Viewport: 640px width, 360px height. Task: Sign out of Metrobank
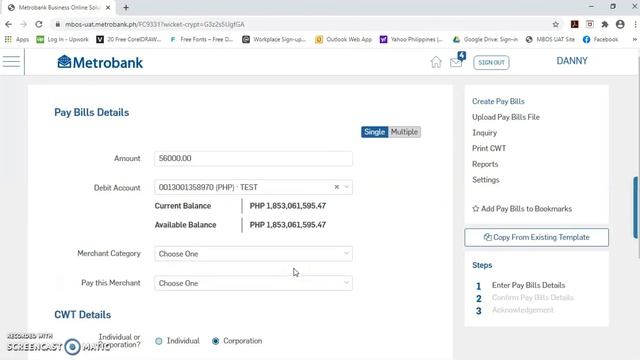(491, 62)
